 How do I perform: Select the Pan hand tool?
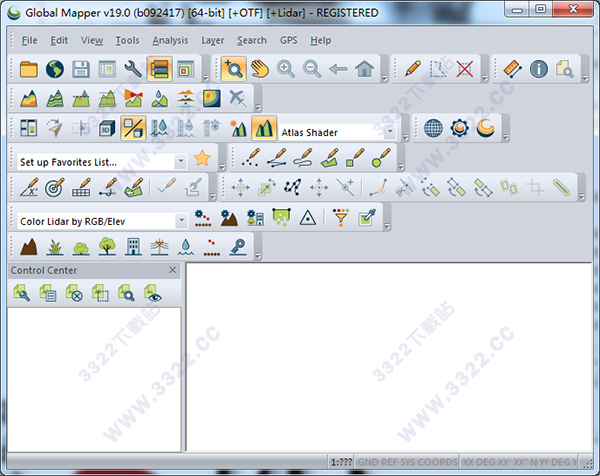tap(260, 69)
